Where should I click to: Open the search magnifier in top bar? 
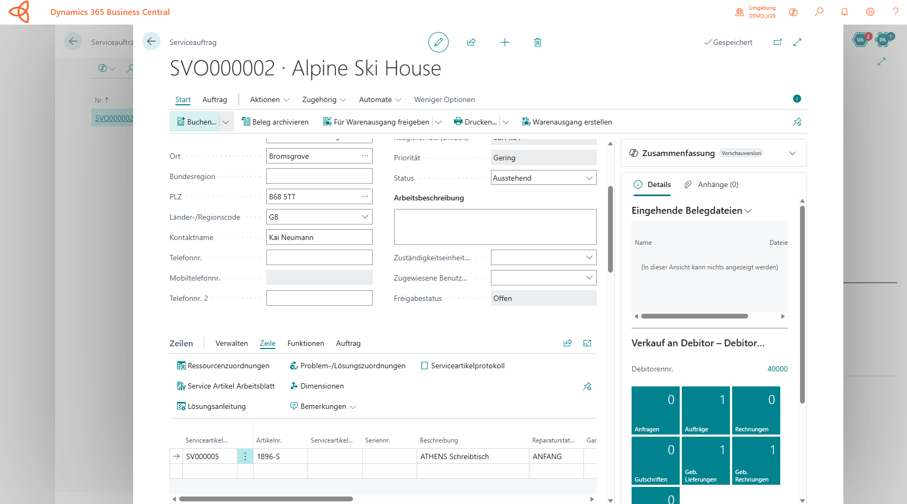(819, 12)
